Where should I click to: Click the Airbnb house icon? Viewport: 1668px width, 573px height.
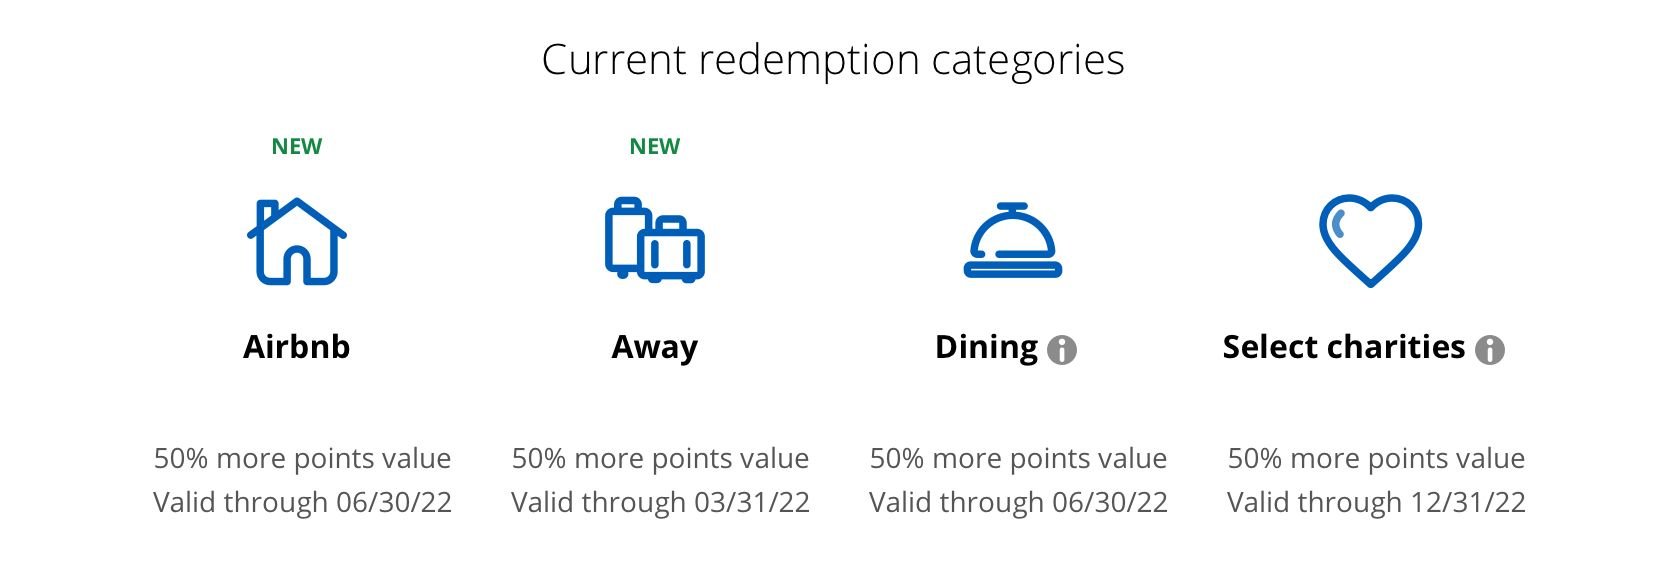(x=296, y=241)
